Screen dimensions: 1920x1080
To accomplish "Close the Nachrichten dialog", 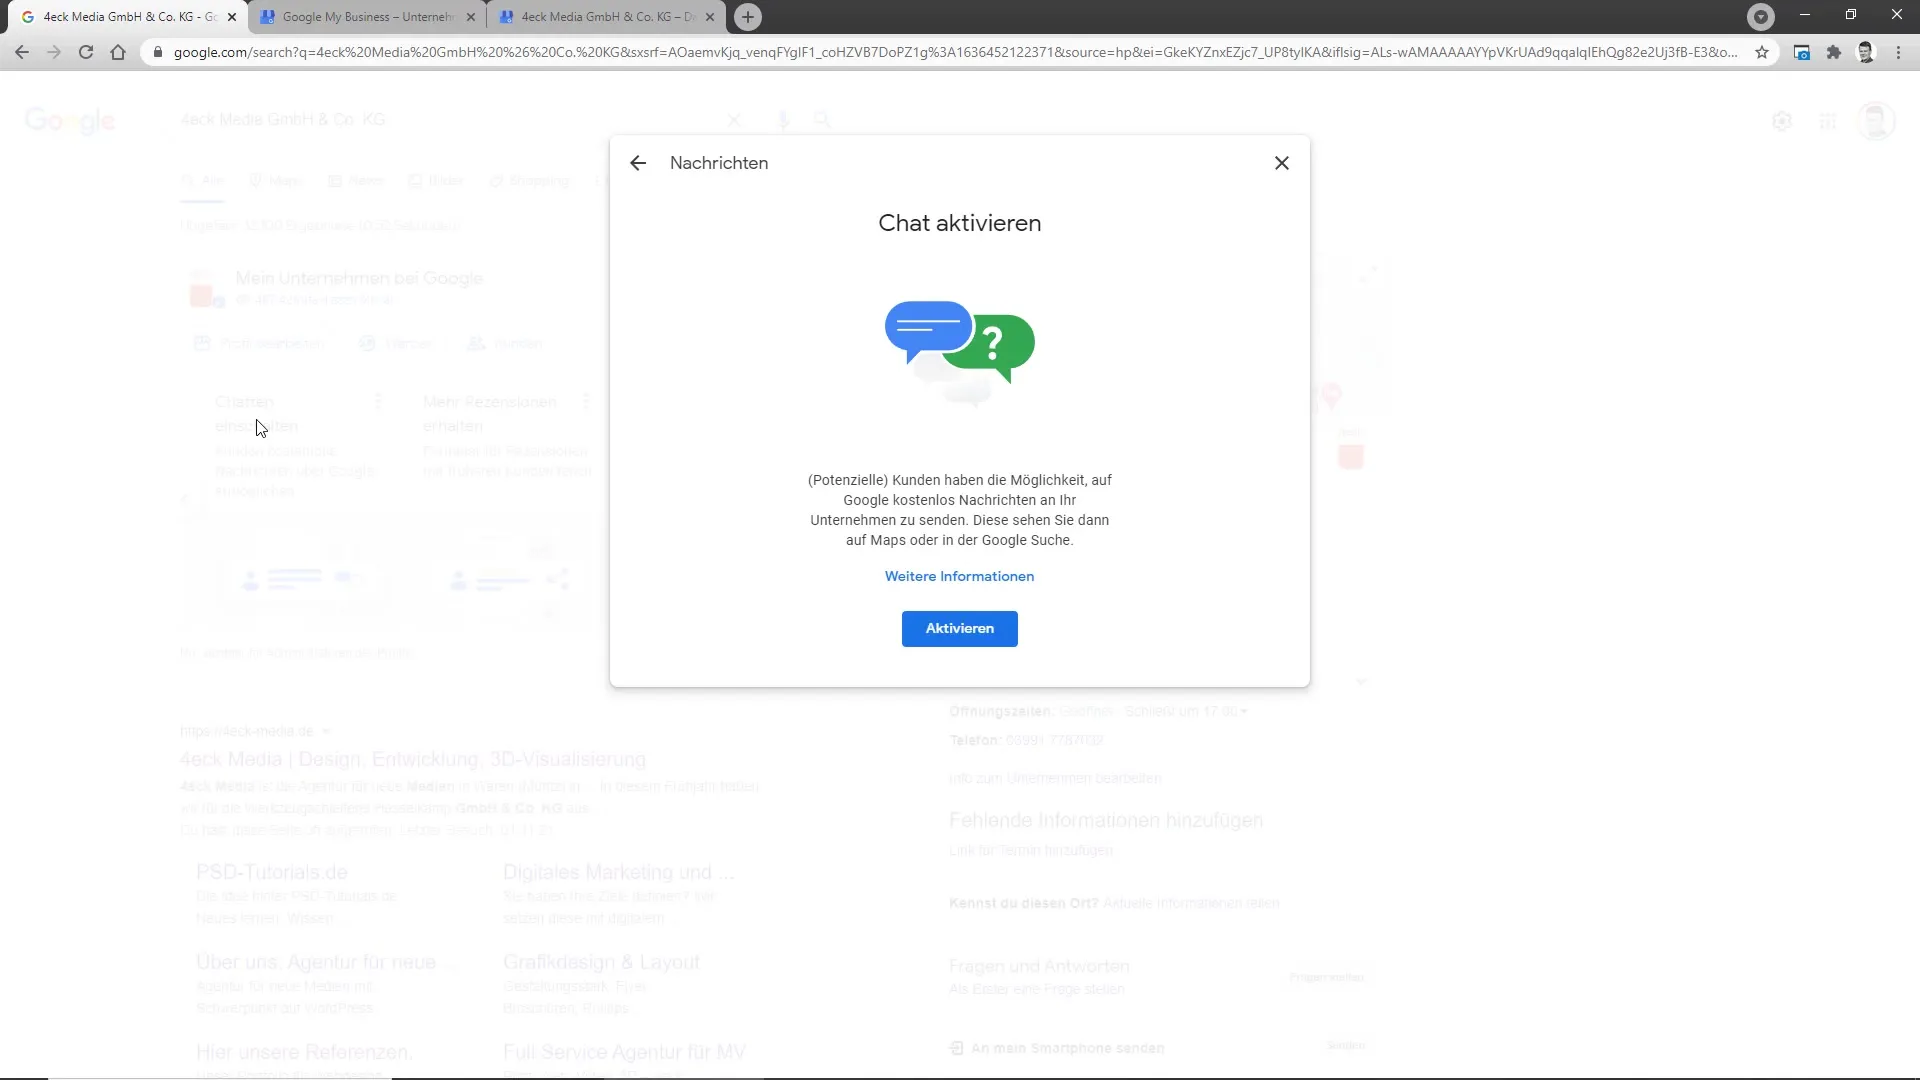I will point(1281,163).
